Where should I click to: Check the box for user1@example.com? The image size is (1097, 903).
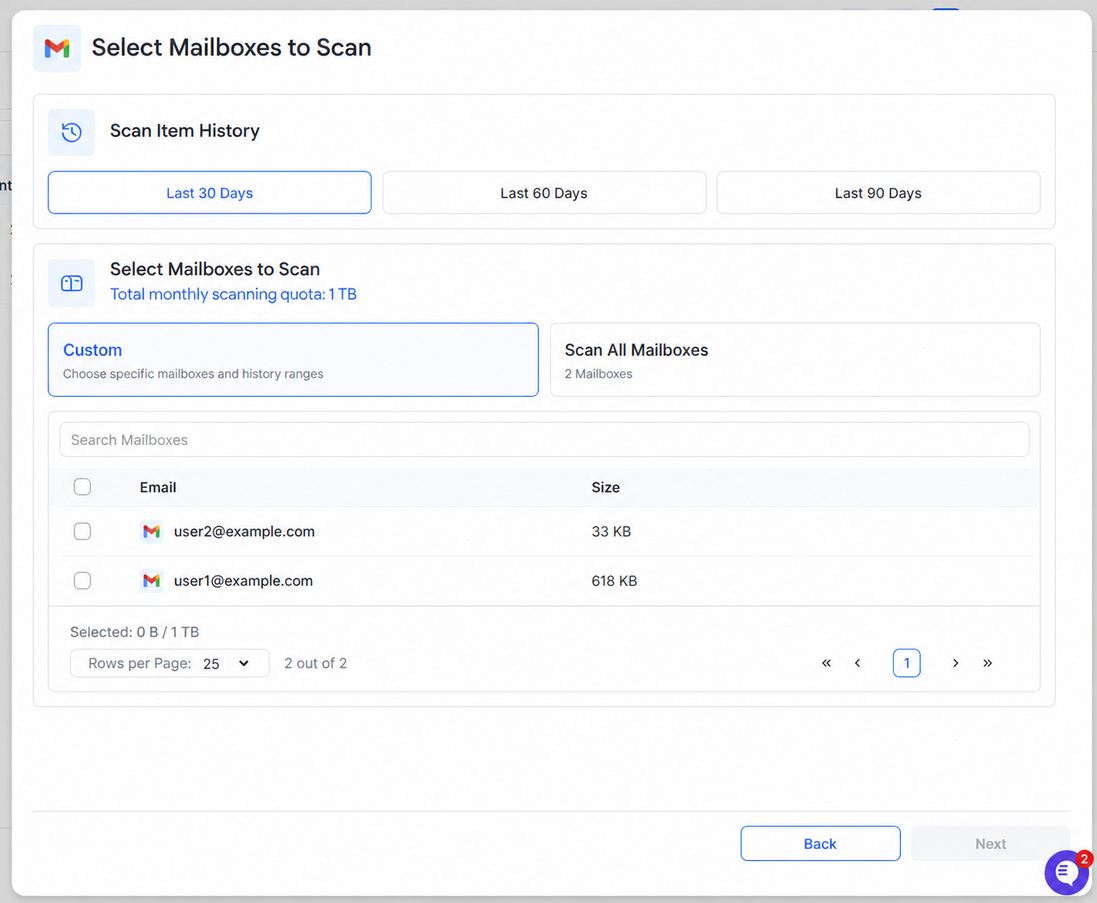pos(83,581)
